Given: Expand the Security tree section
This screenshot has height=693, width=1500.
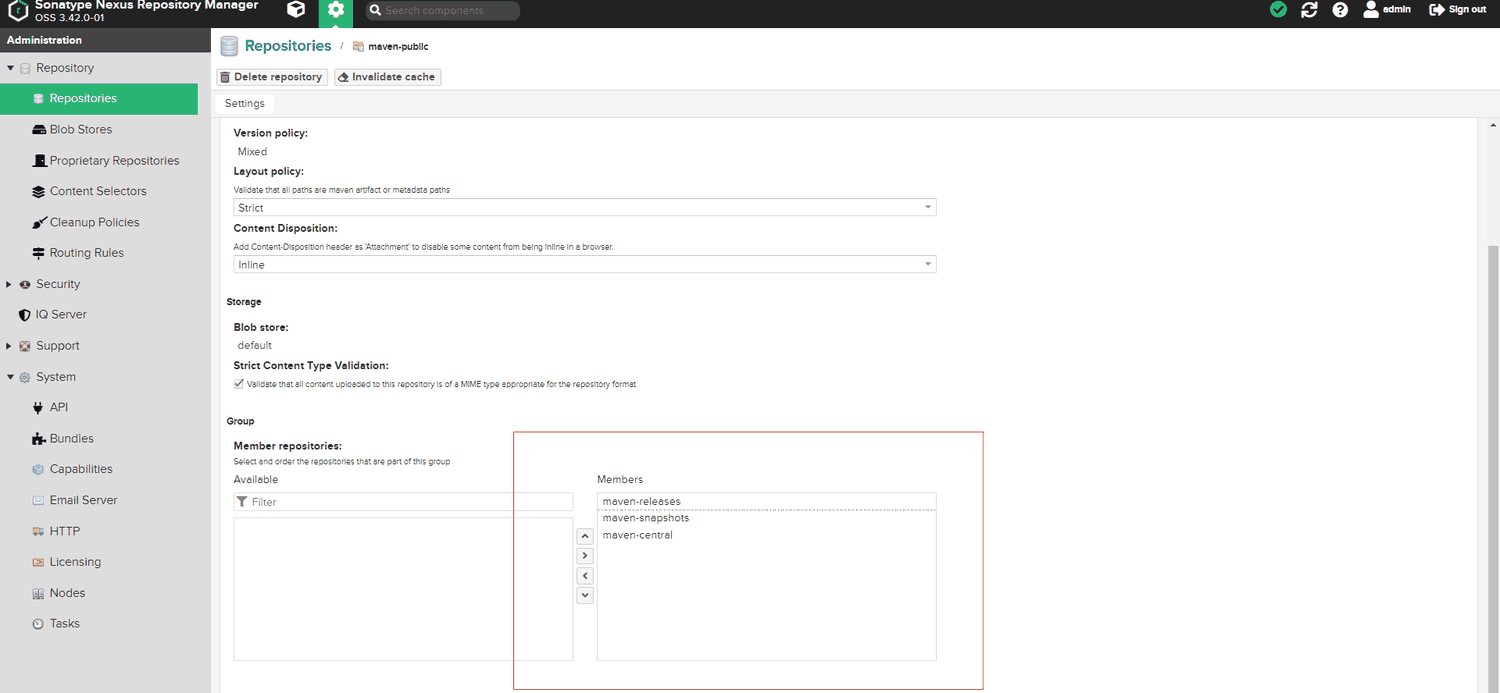Looking at the screenshot, I should 10,285.
